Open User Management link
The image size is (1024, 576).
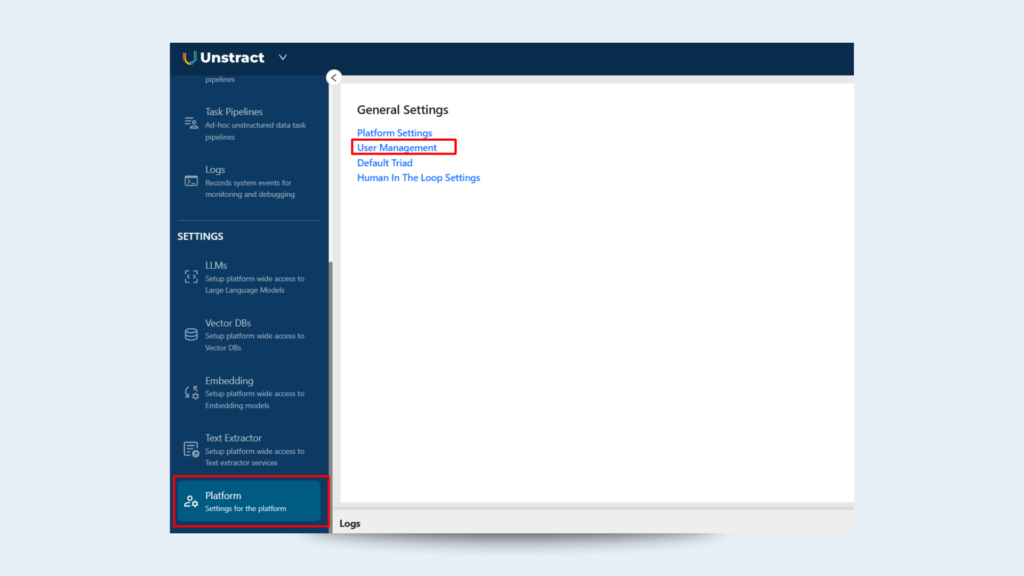[x=396, y=148]
